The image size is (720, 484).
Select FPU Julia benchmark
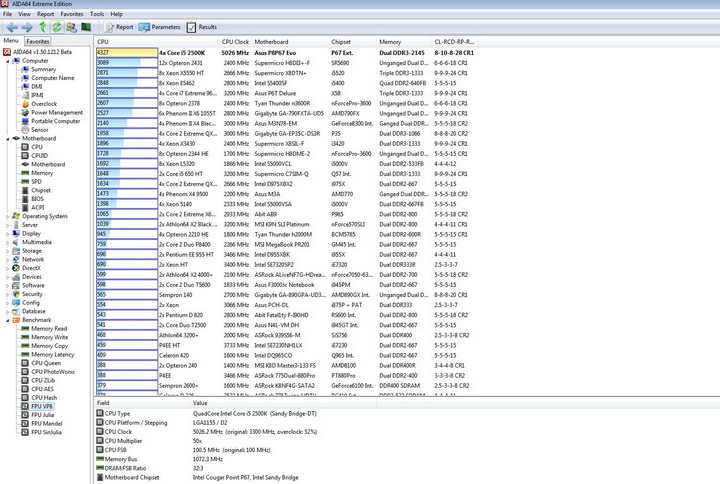coord(42,415)
